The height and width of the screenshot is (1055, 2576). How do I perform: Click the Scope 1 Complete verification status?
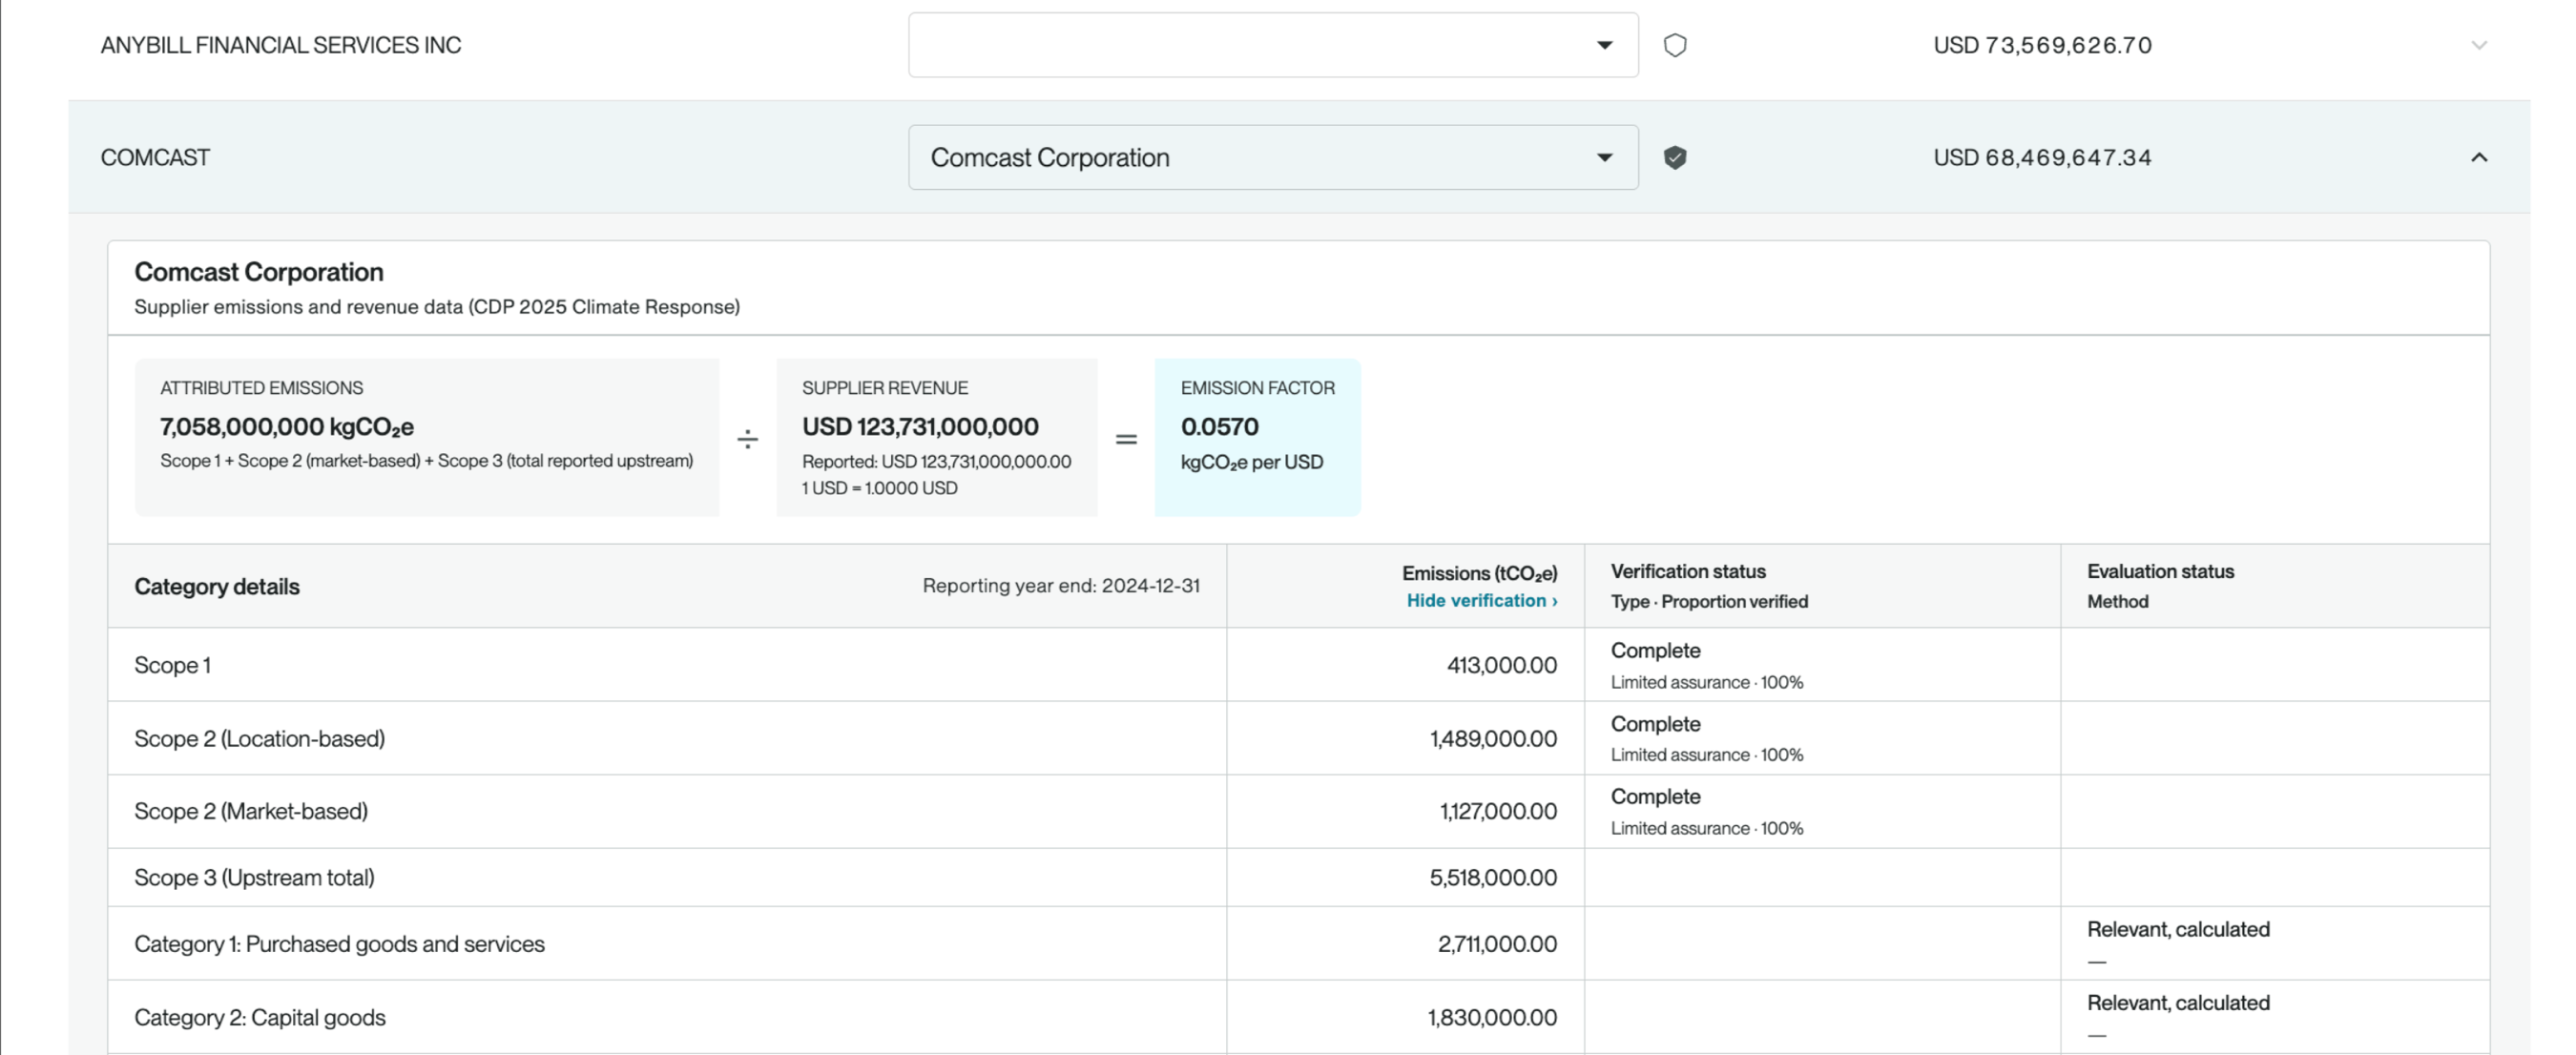1655,650
